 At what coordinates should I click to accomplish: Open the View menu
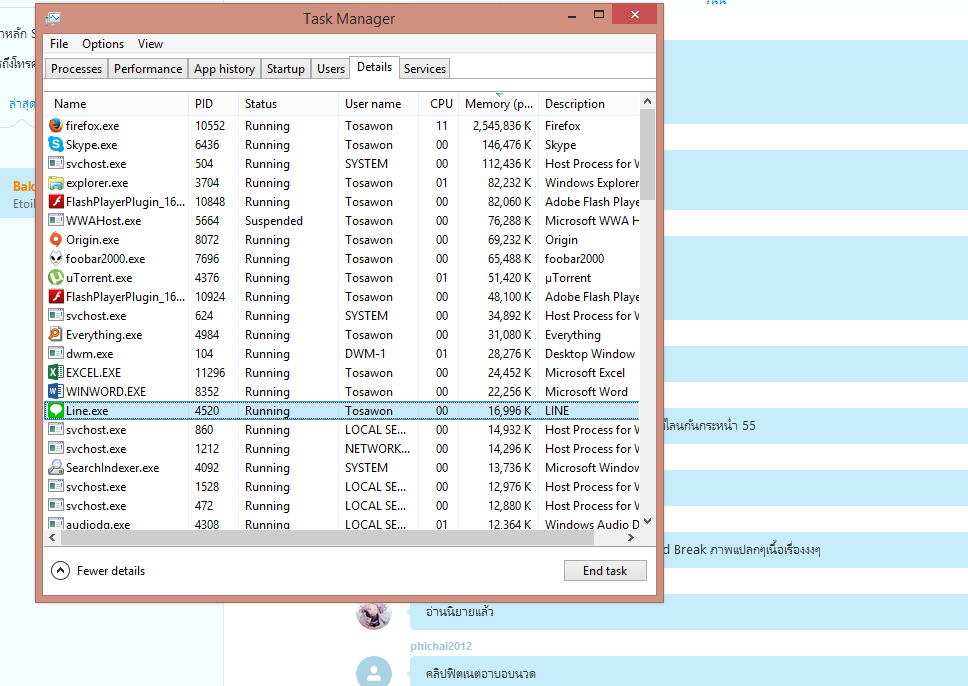150,44
